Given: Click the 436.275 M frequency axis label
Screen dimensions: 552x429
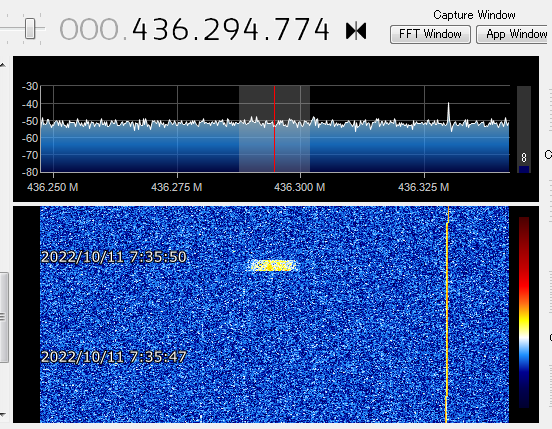Looking at the screenshot, I should tap(177, 187).
